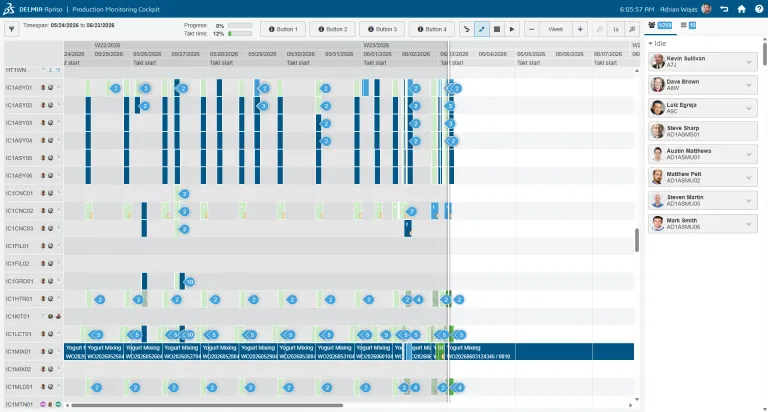
Task: Click the HT1WN header row filter icon
Action: [58, 70]
